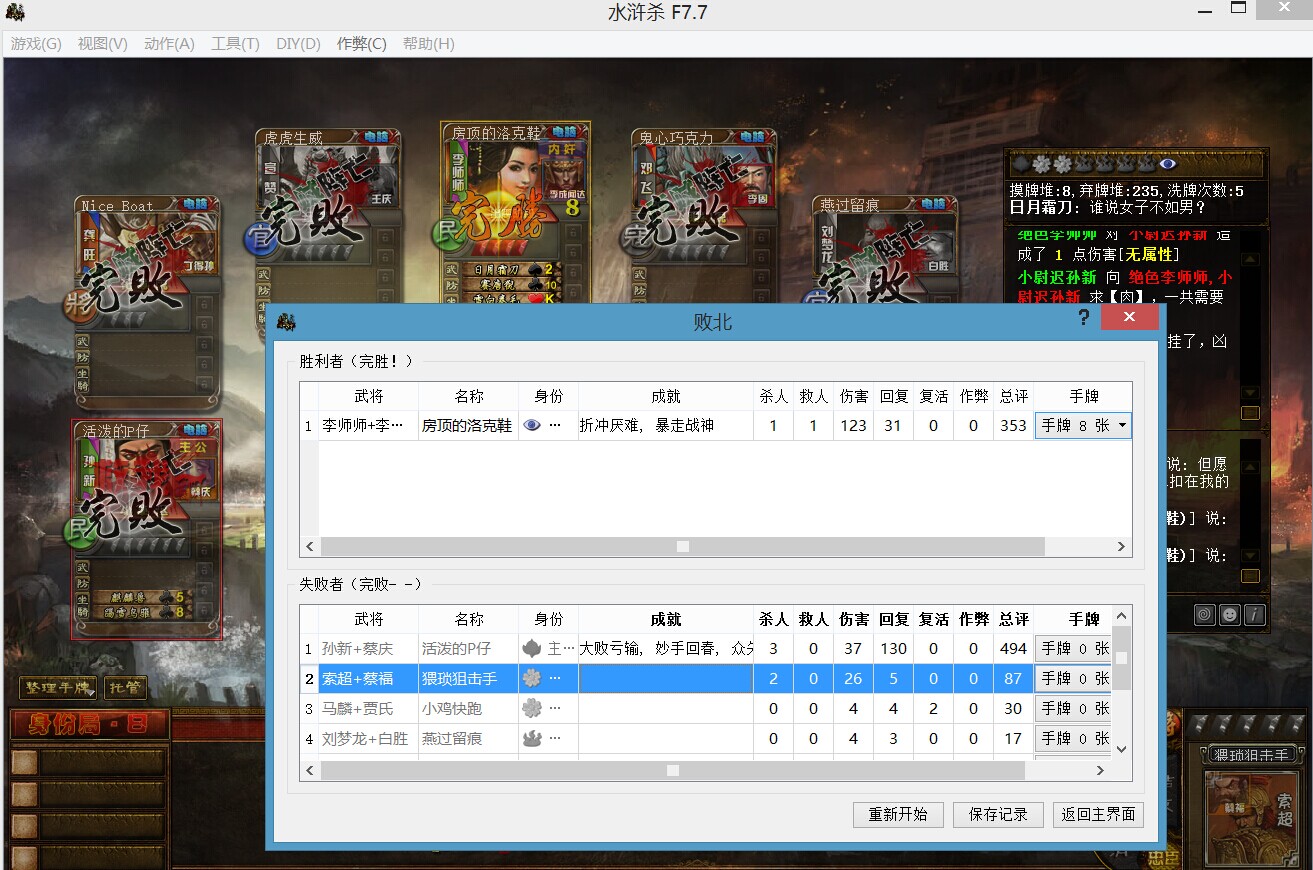The width and height of the screenshot is (1313, 870).
Task: Click the smiley emoticon icon below chat
Action: (1229, 614)
